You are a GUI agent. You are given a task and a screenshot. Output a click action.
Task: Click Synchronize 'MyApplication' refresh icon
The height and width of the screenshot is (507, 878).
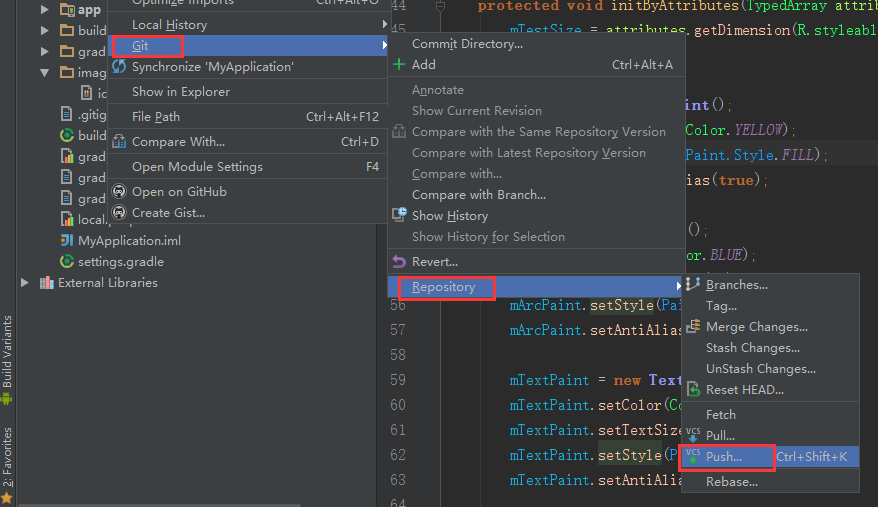click(x=119, y=67)
